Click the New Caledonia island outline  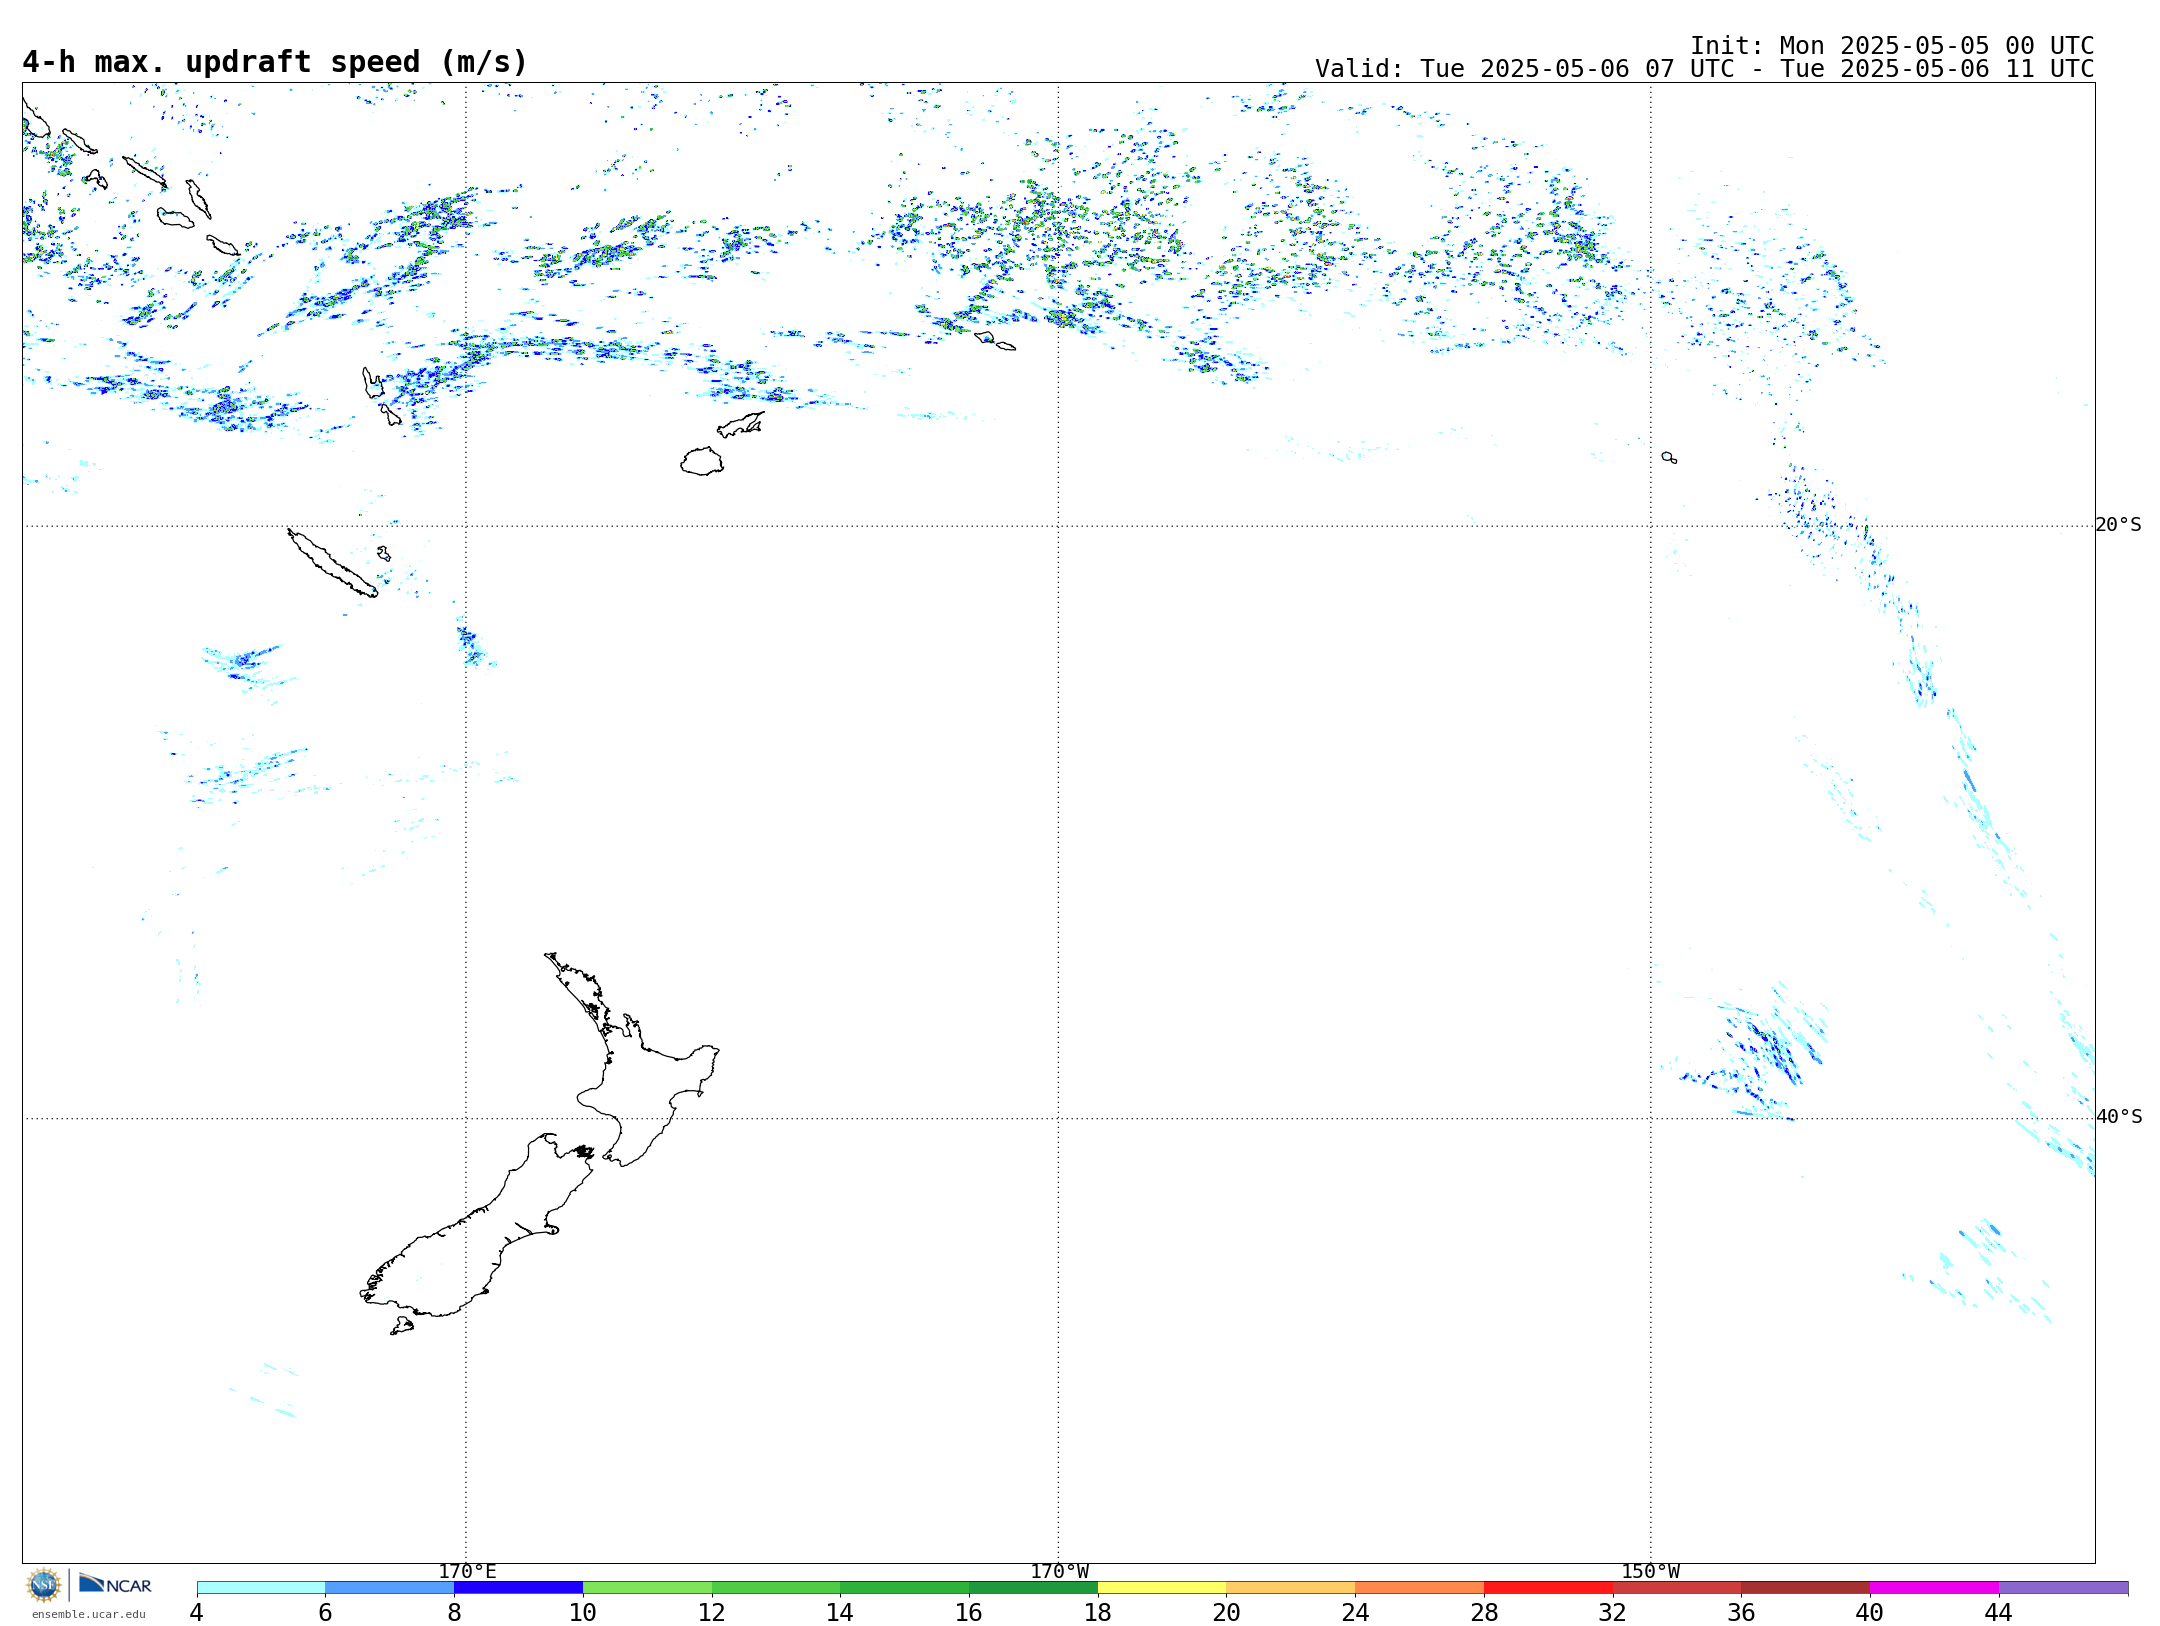pyautogui.click(x=331, y=562)
